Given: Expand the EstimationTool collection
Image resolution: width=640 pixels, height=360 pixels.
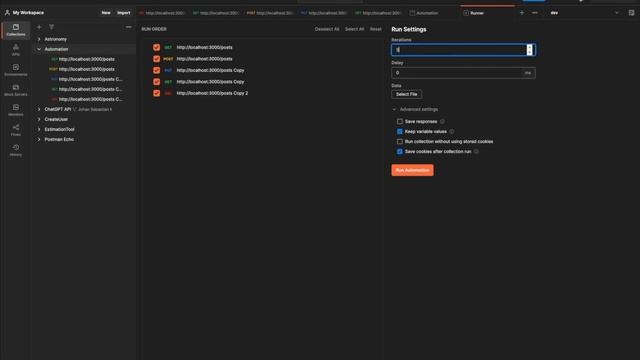Looking at the screenshot, I should click(39, 129).
